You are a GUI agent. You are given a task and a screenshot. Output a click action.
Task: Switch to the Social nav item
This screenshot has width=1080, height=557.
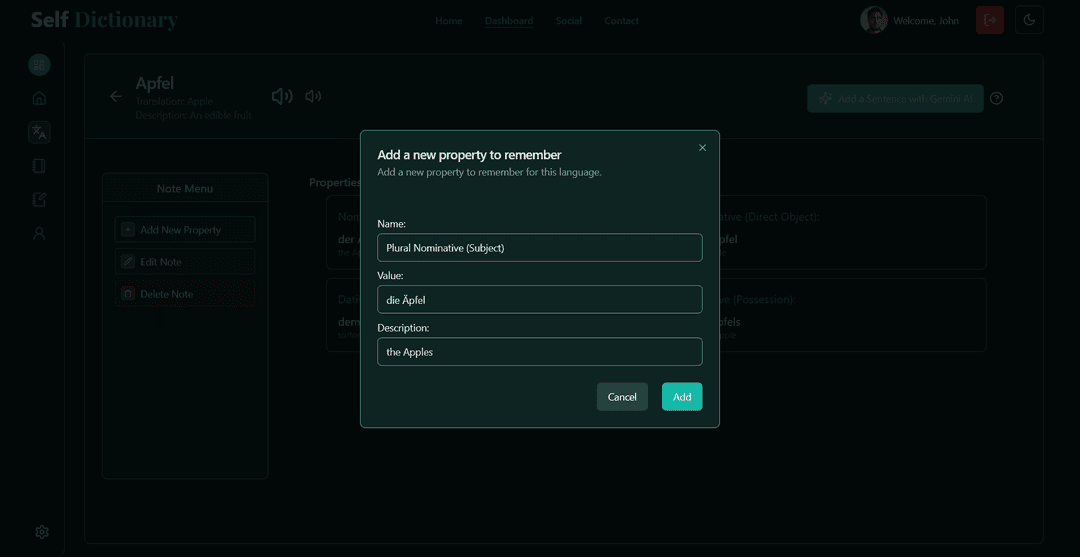[568, 21]
